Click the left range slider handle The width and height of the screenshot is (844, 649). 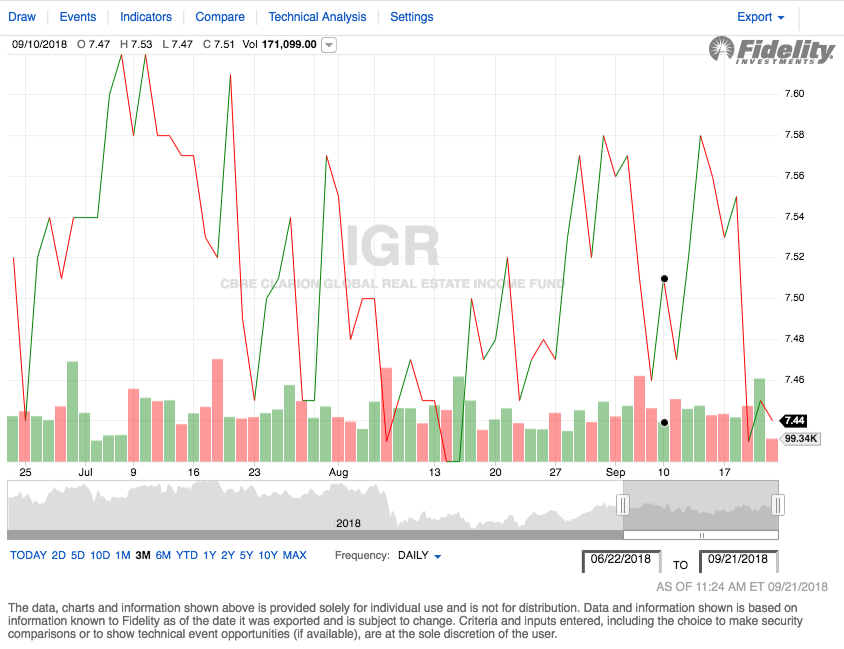(623, 505)
